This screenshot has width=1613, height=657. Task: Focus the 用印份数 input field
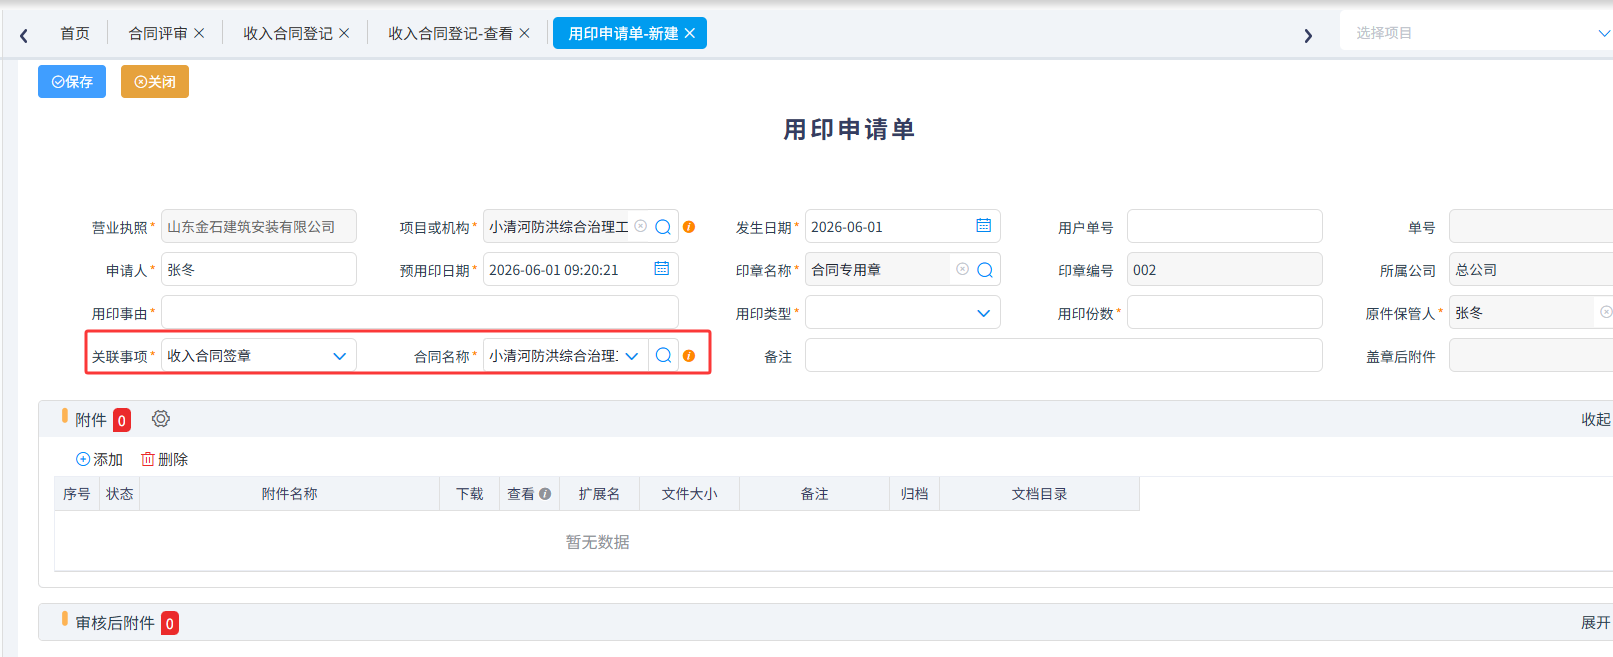(x=1225, y=312)
